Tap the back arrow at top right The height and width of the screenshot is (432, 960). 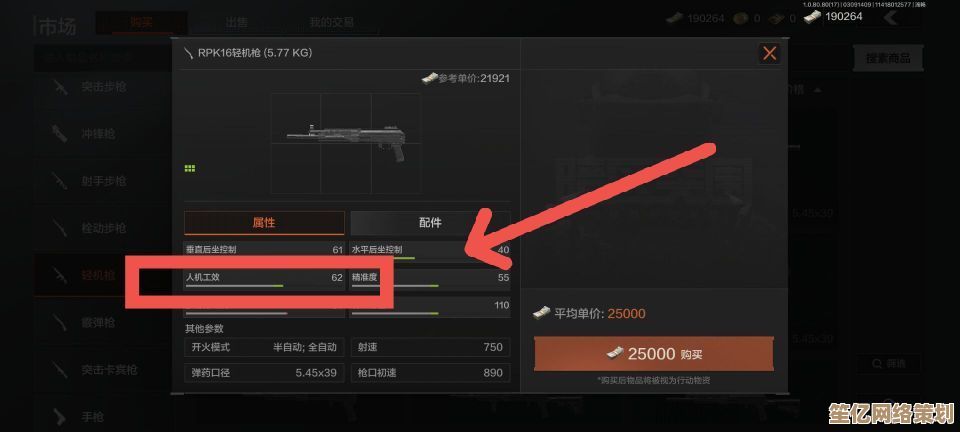tap(891, 18)
